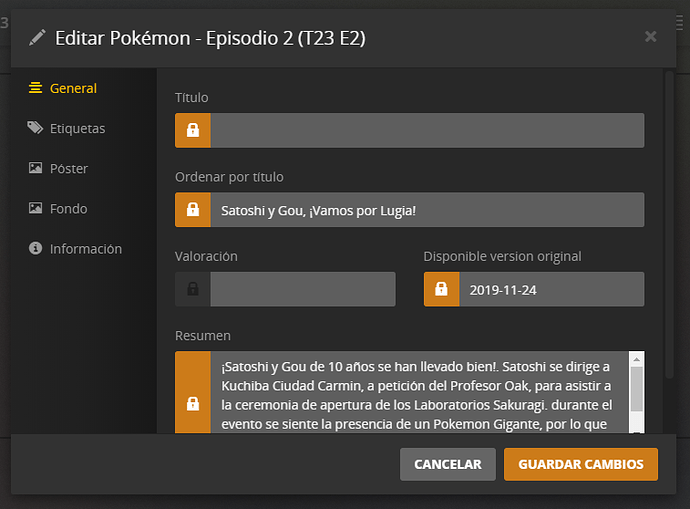
Task: Click the Etiquetas tag icon
Action: point(35,128)
